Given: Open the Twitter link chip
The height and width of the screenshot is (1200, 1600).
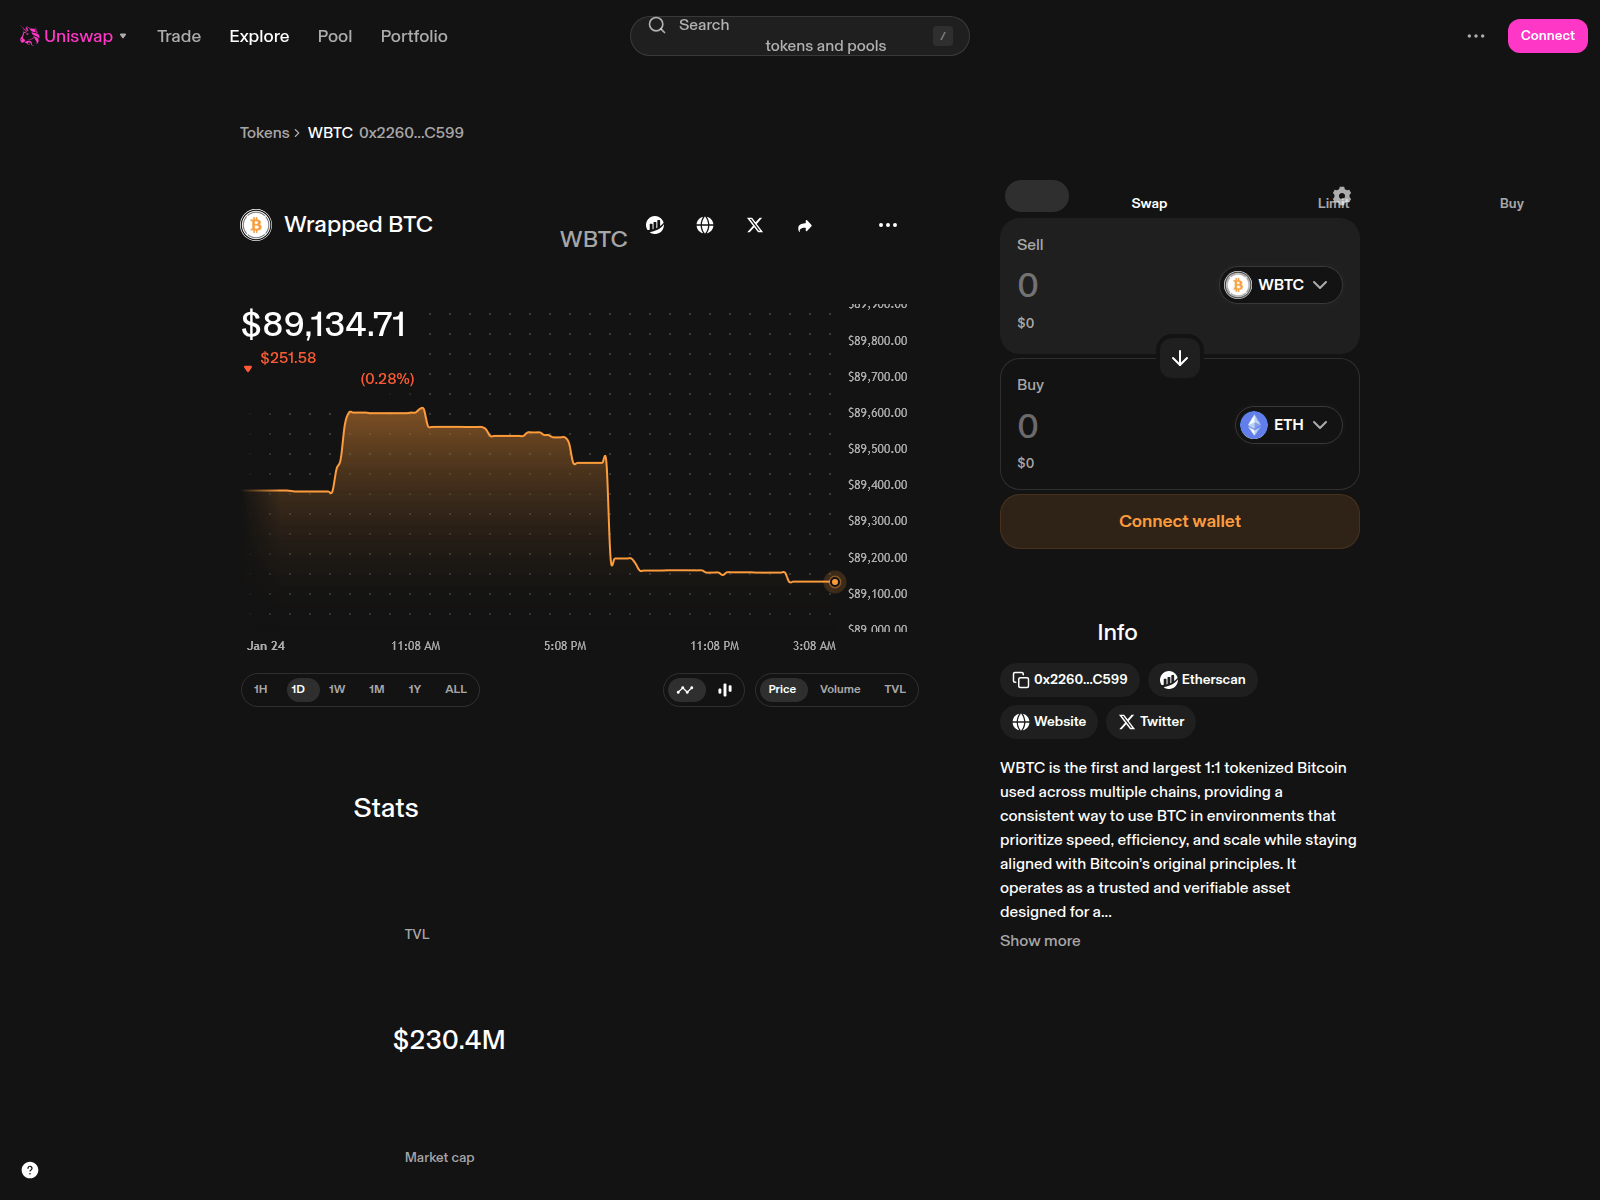Looking at the screenshot, I should 1151,722.
